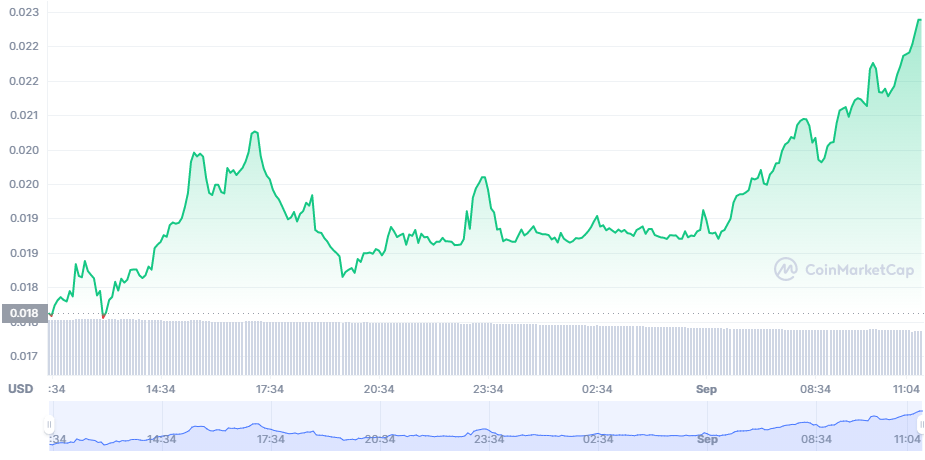
Task: Click 20:34 on the main chart time axis
Action: (x=379, y=389)
